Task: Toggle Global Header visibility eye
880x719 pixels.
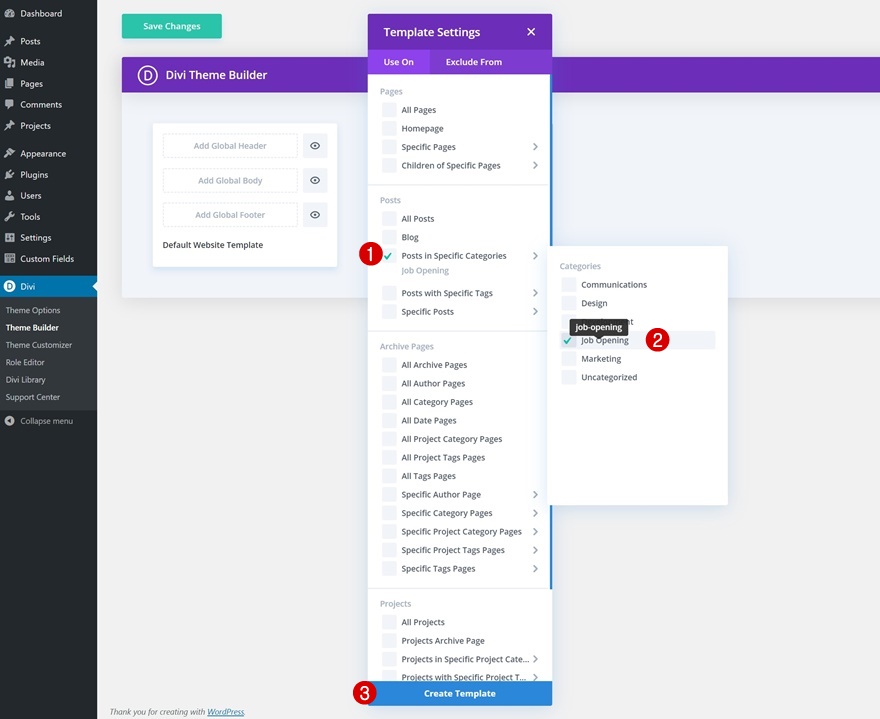Action: (x=315, y=146)
